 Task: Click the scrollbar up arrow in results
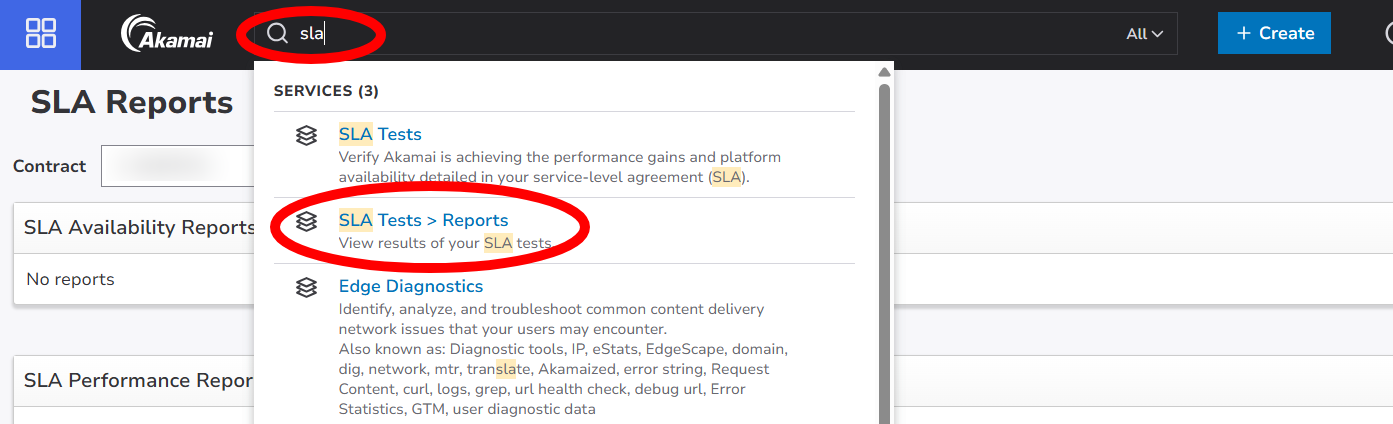click(884, 72)
